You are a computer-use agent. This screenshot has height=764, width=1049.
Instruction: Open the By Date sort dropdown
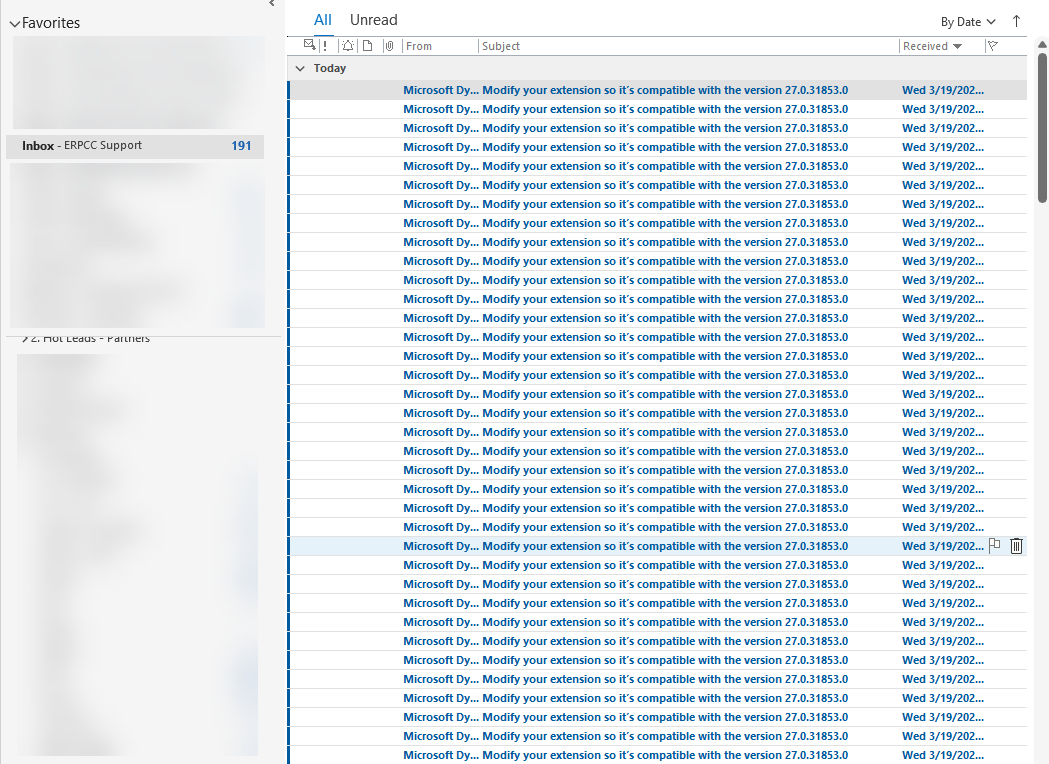click(x=967, y=22)
